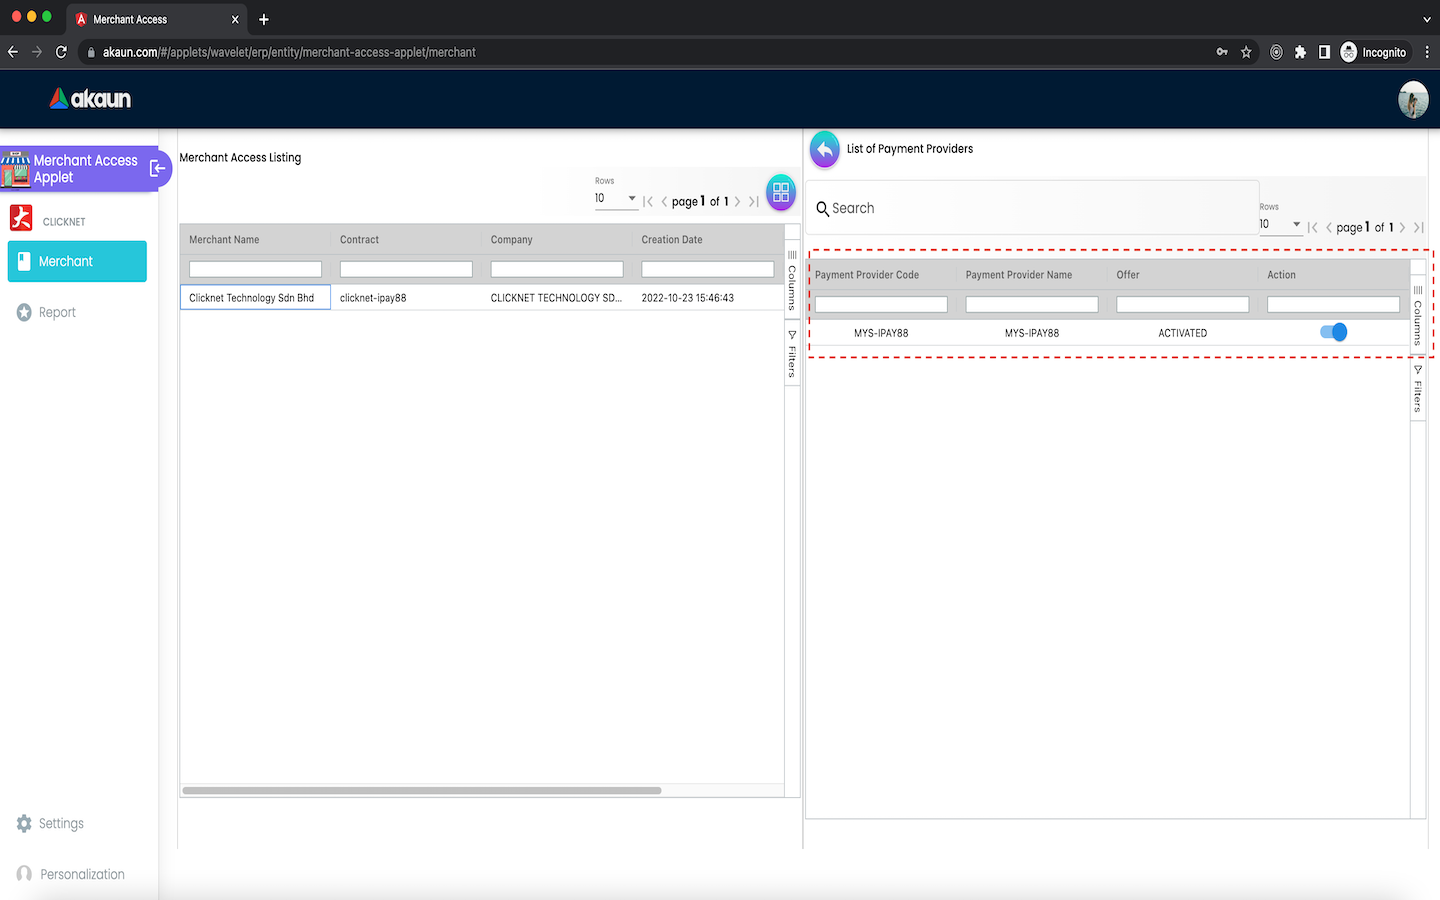Click the horizontal scrollbar under merchant grid
The width and height of the screenshot is (1440, 900).
(421, 790)
